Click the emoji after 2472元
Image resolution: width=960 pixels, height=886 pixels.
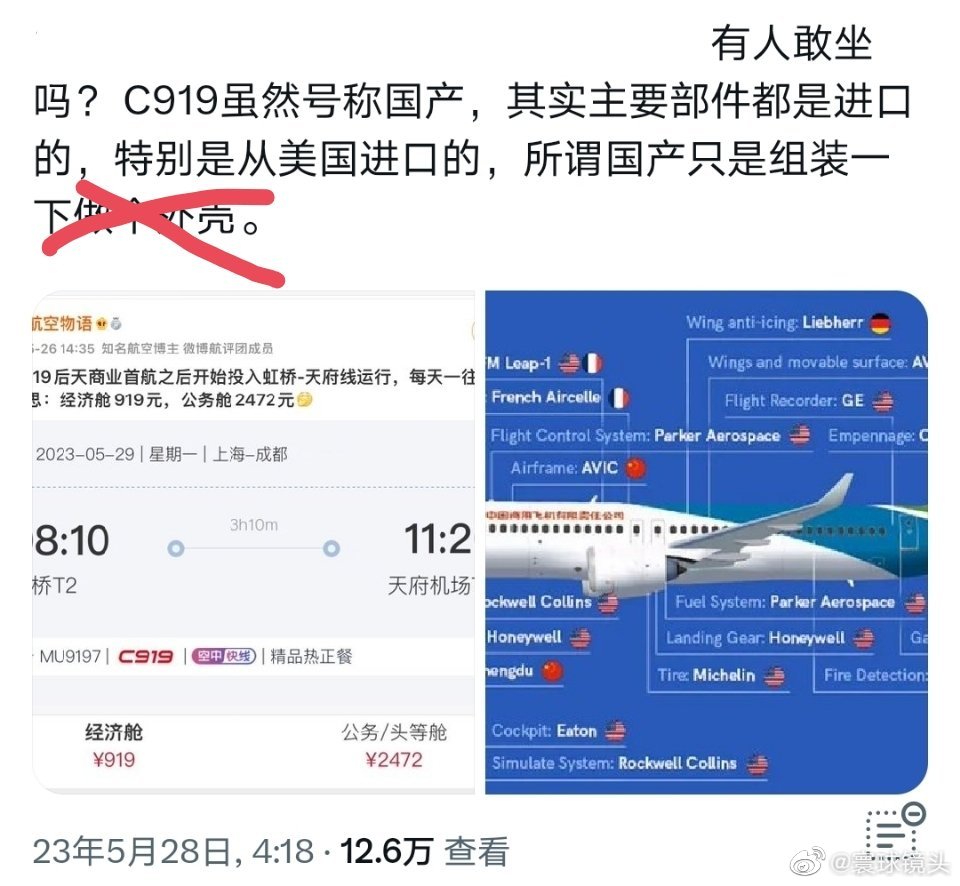pyautogui.click(x=304, y=400)
